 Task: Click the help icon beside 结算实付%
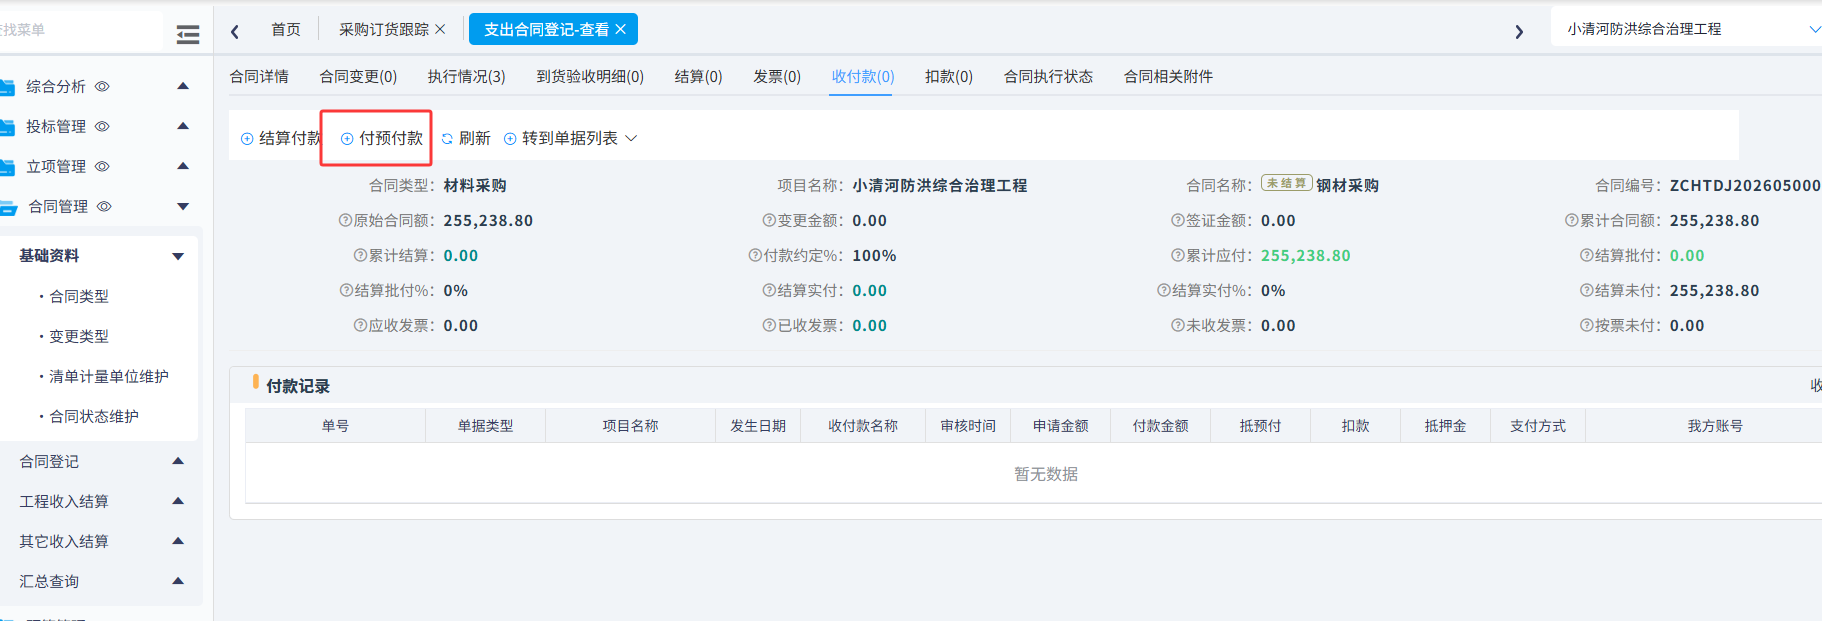(1164, 291)
